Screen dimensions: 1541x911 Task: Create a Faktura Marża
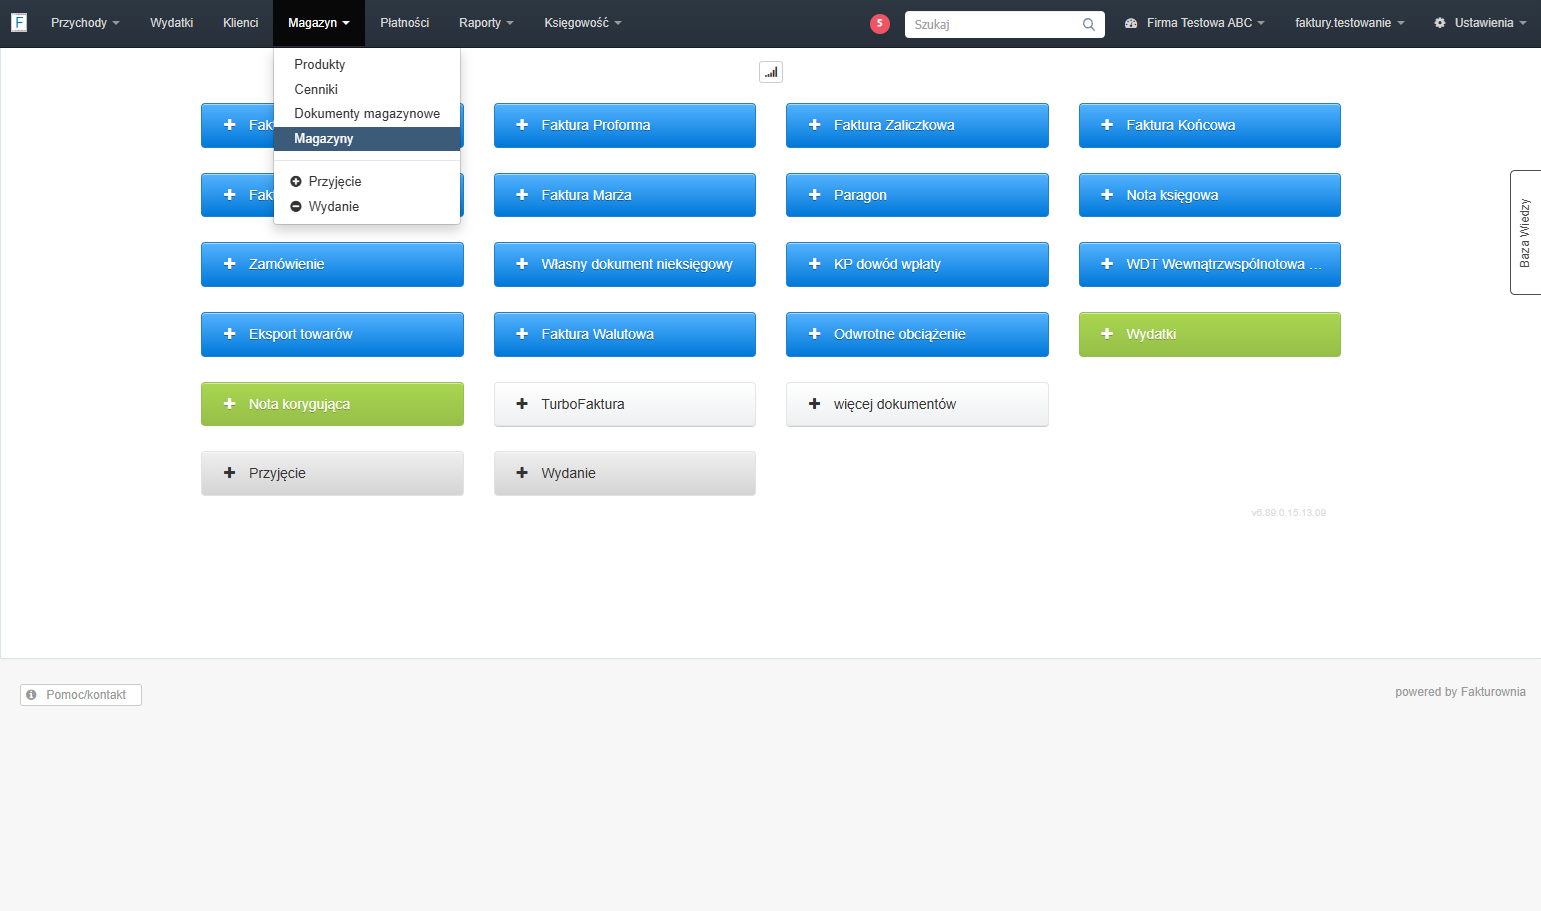click(x=625, y=195)
